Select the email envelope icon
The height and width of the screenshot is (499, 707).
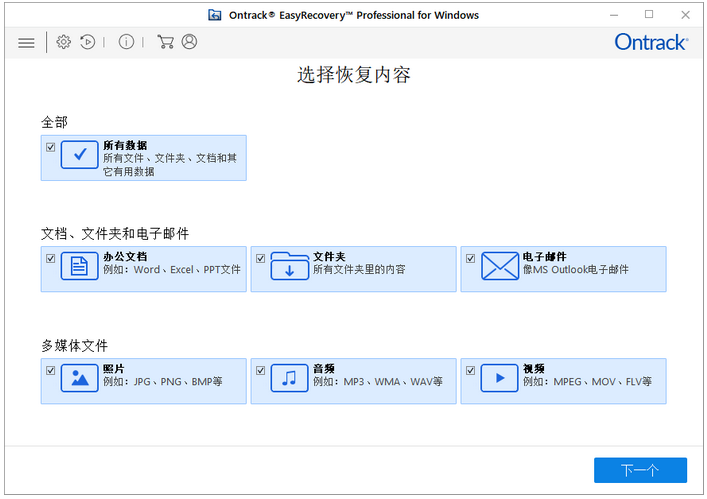[x=499, y=266]
